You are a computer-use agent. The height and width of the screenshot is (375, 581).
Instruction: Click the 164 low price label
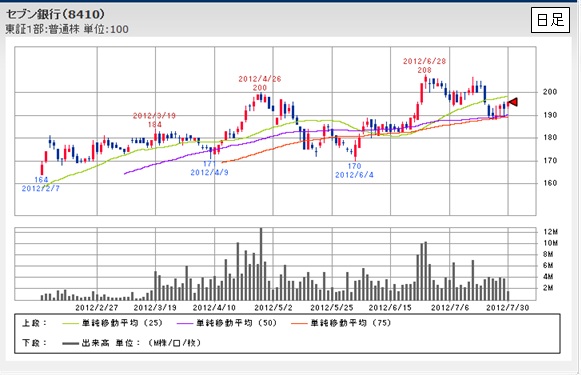click(x=41, y=180)
